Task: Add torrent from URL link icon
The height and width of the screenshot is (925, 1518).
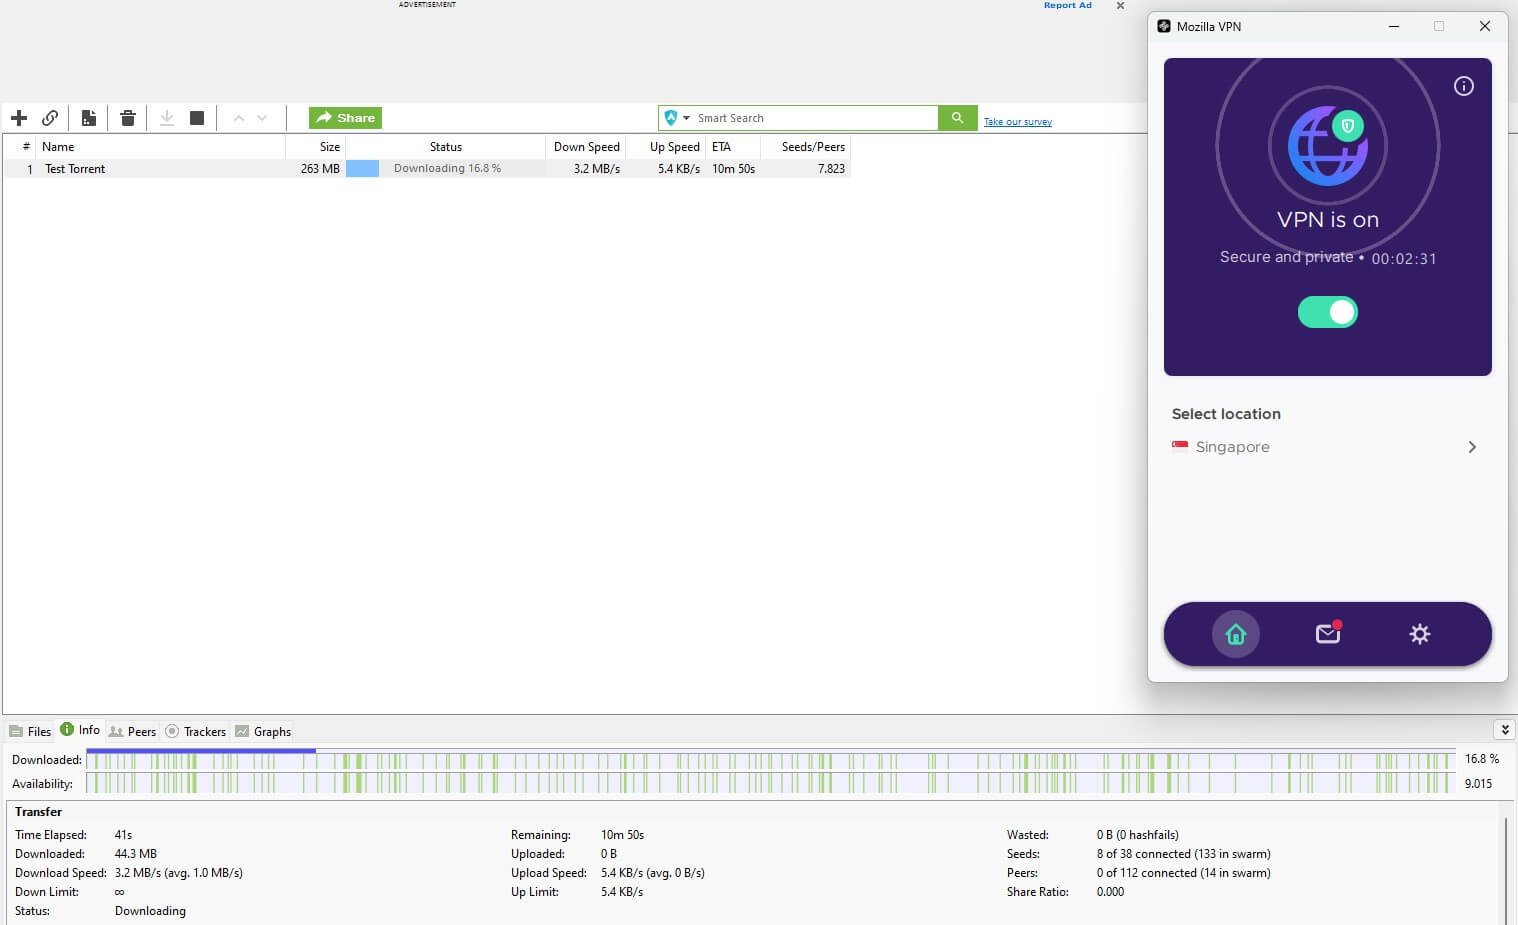Action: point(49,118)
